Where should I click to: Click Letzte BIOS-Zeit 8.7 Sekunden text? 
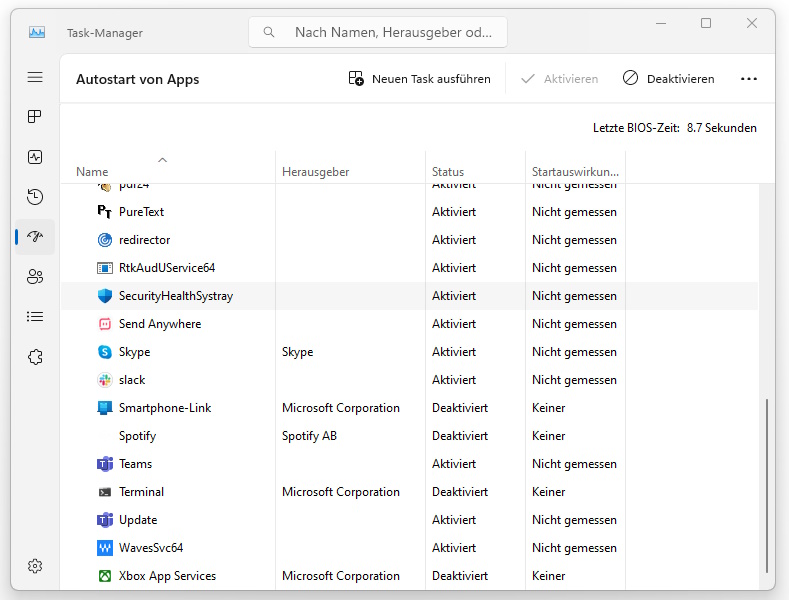tap(674, 128)
